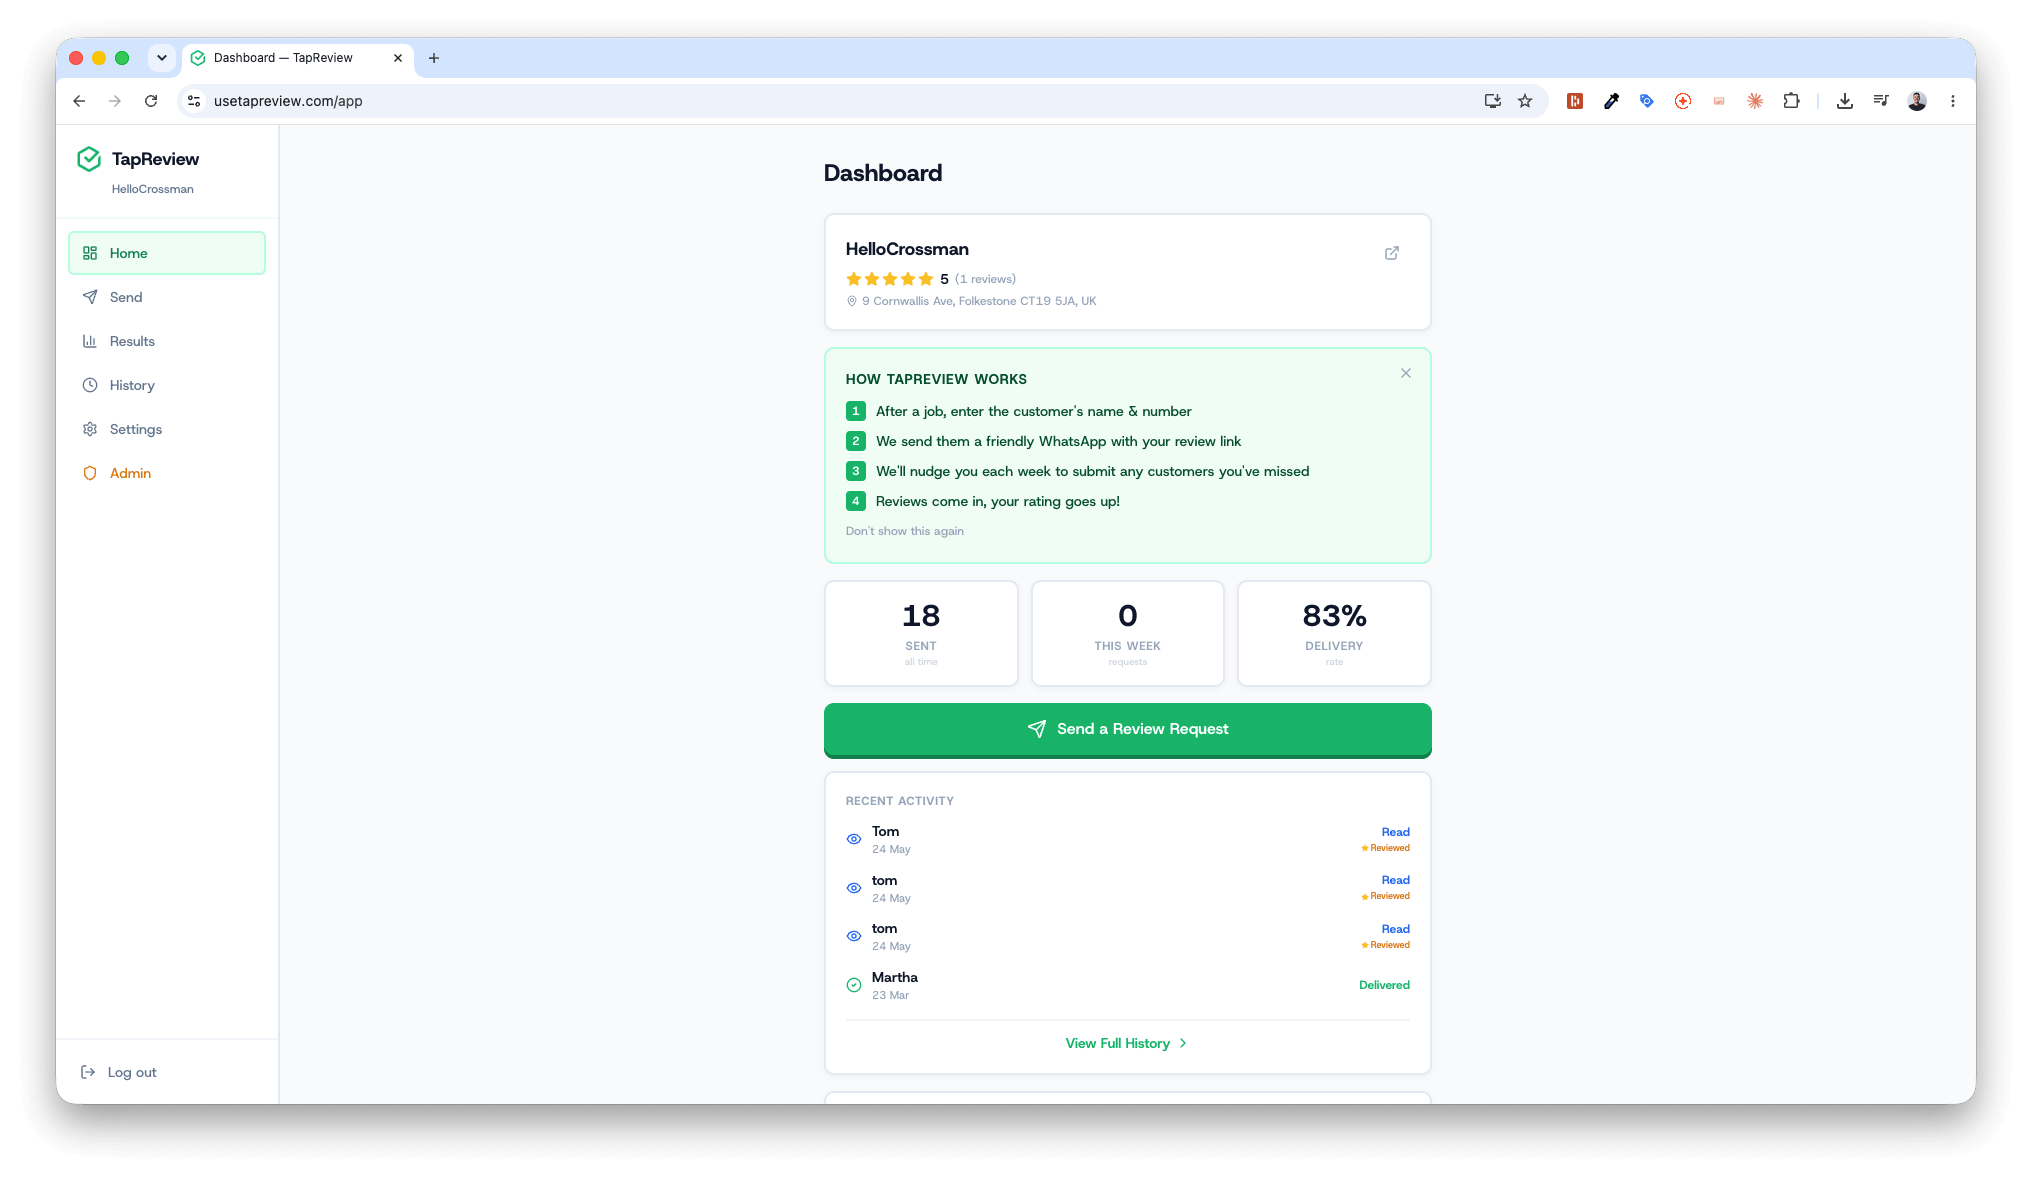Click the install app icon in address bar

click(1492, 101)
